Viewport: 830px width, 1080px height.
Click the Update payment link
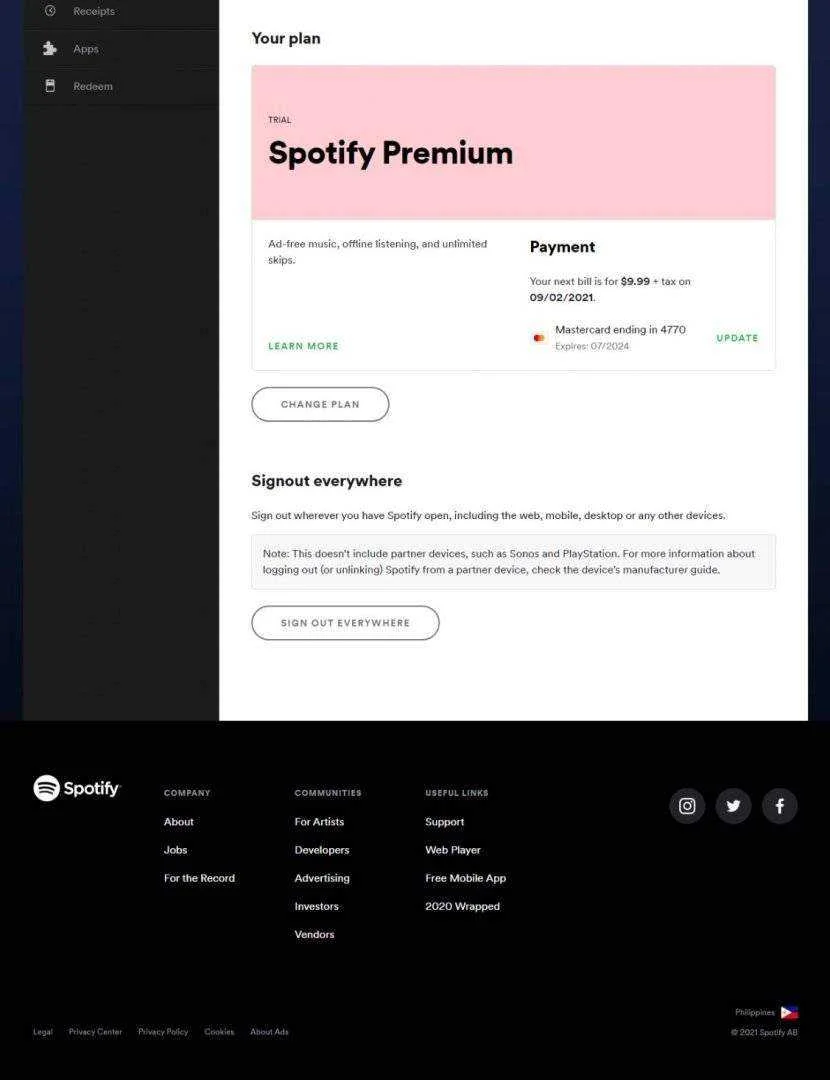coord(737,338)
